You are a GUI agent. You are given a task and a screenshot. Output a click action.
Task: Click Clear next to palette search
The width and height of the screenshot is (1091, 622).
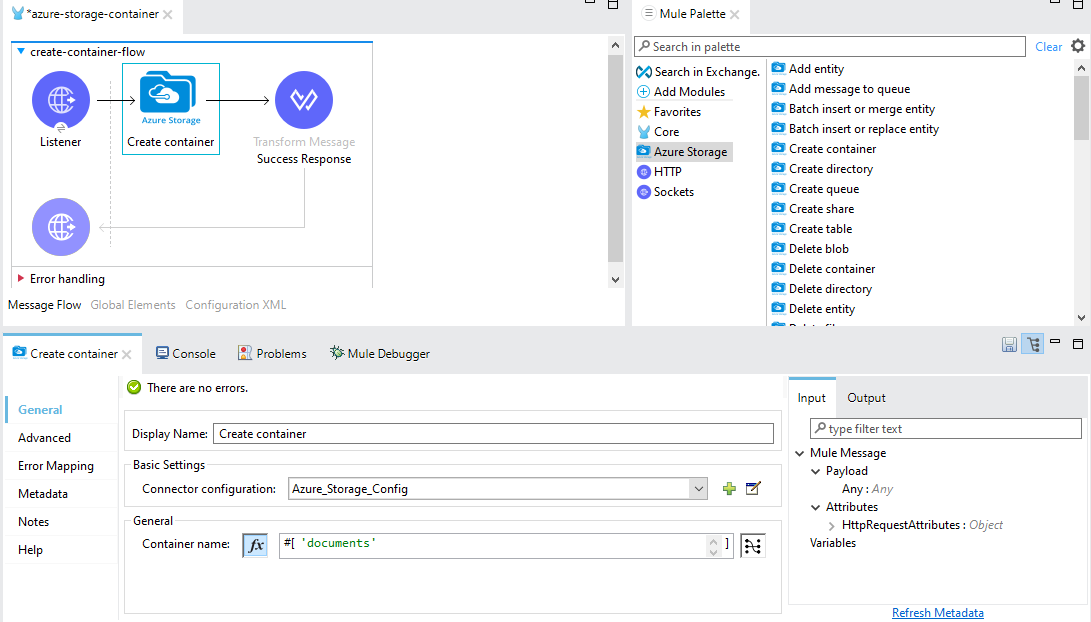pos(1048,47)
